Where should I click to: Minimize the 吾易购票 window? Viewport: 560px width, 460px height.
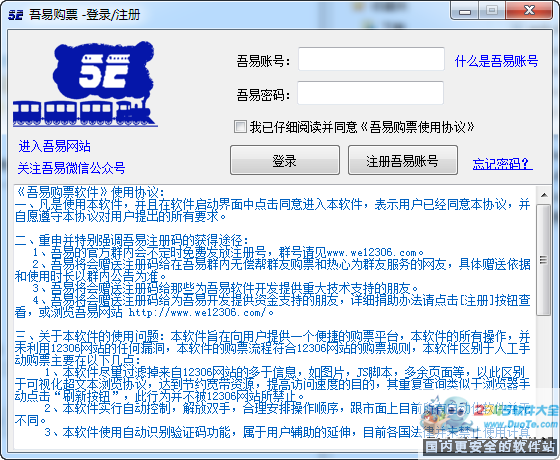click(465, 12)
